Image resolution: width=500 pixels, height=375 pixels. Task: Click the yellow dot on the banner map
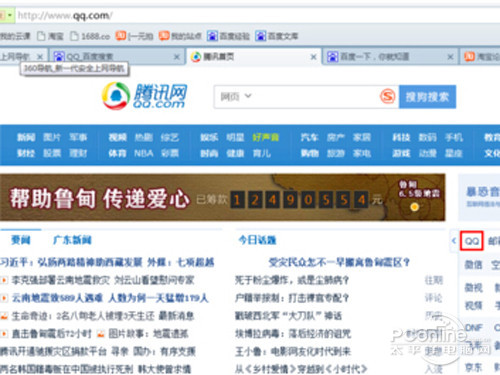(414, 207)
